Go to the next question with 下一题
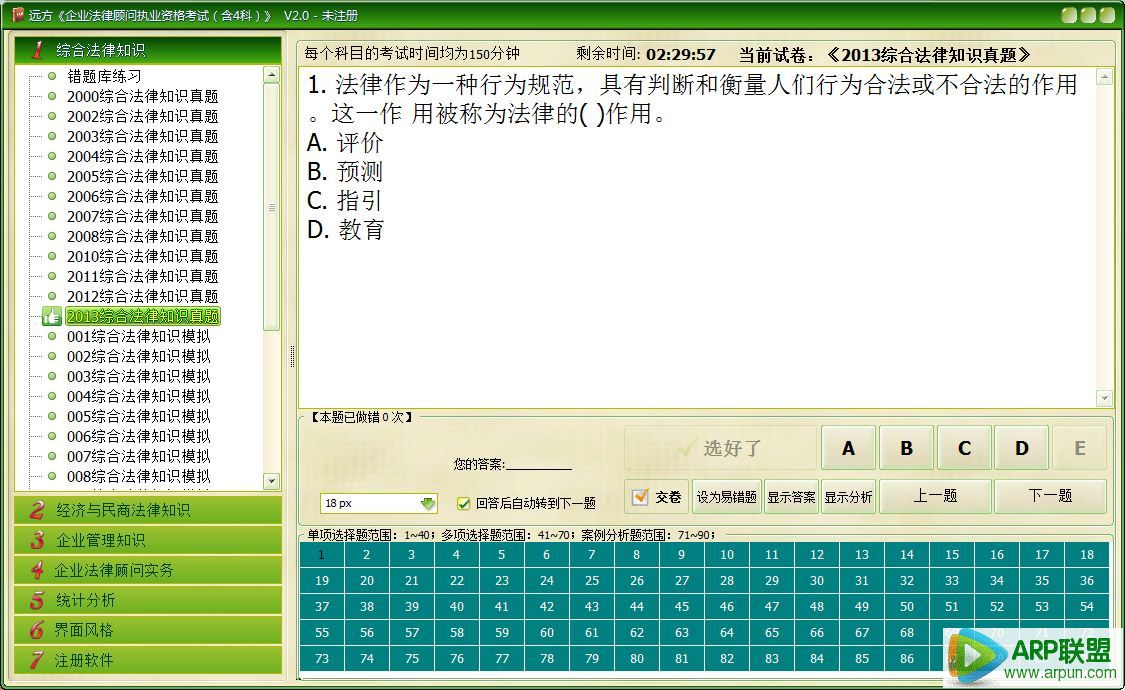The width and height of the screenshot is (1125, 690). (1050, 496)
